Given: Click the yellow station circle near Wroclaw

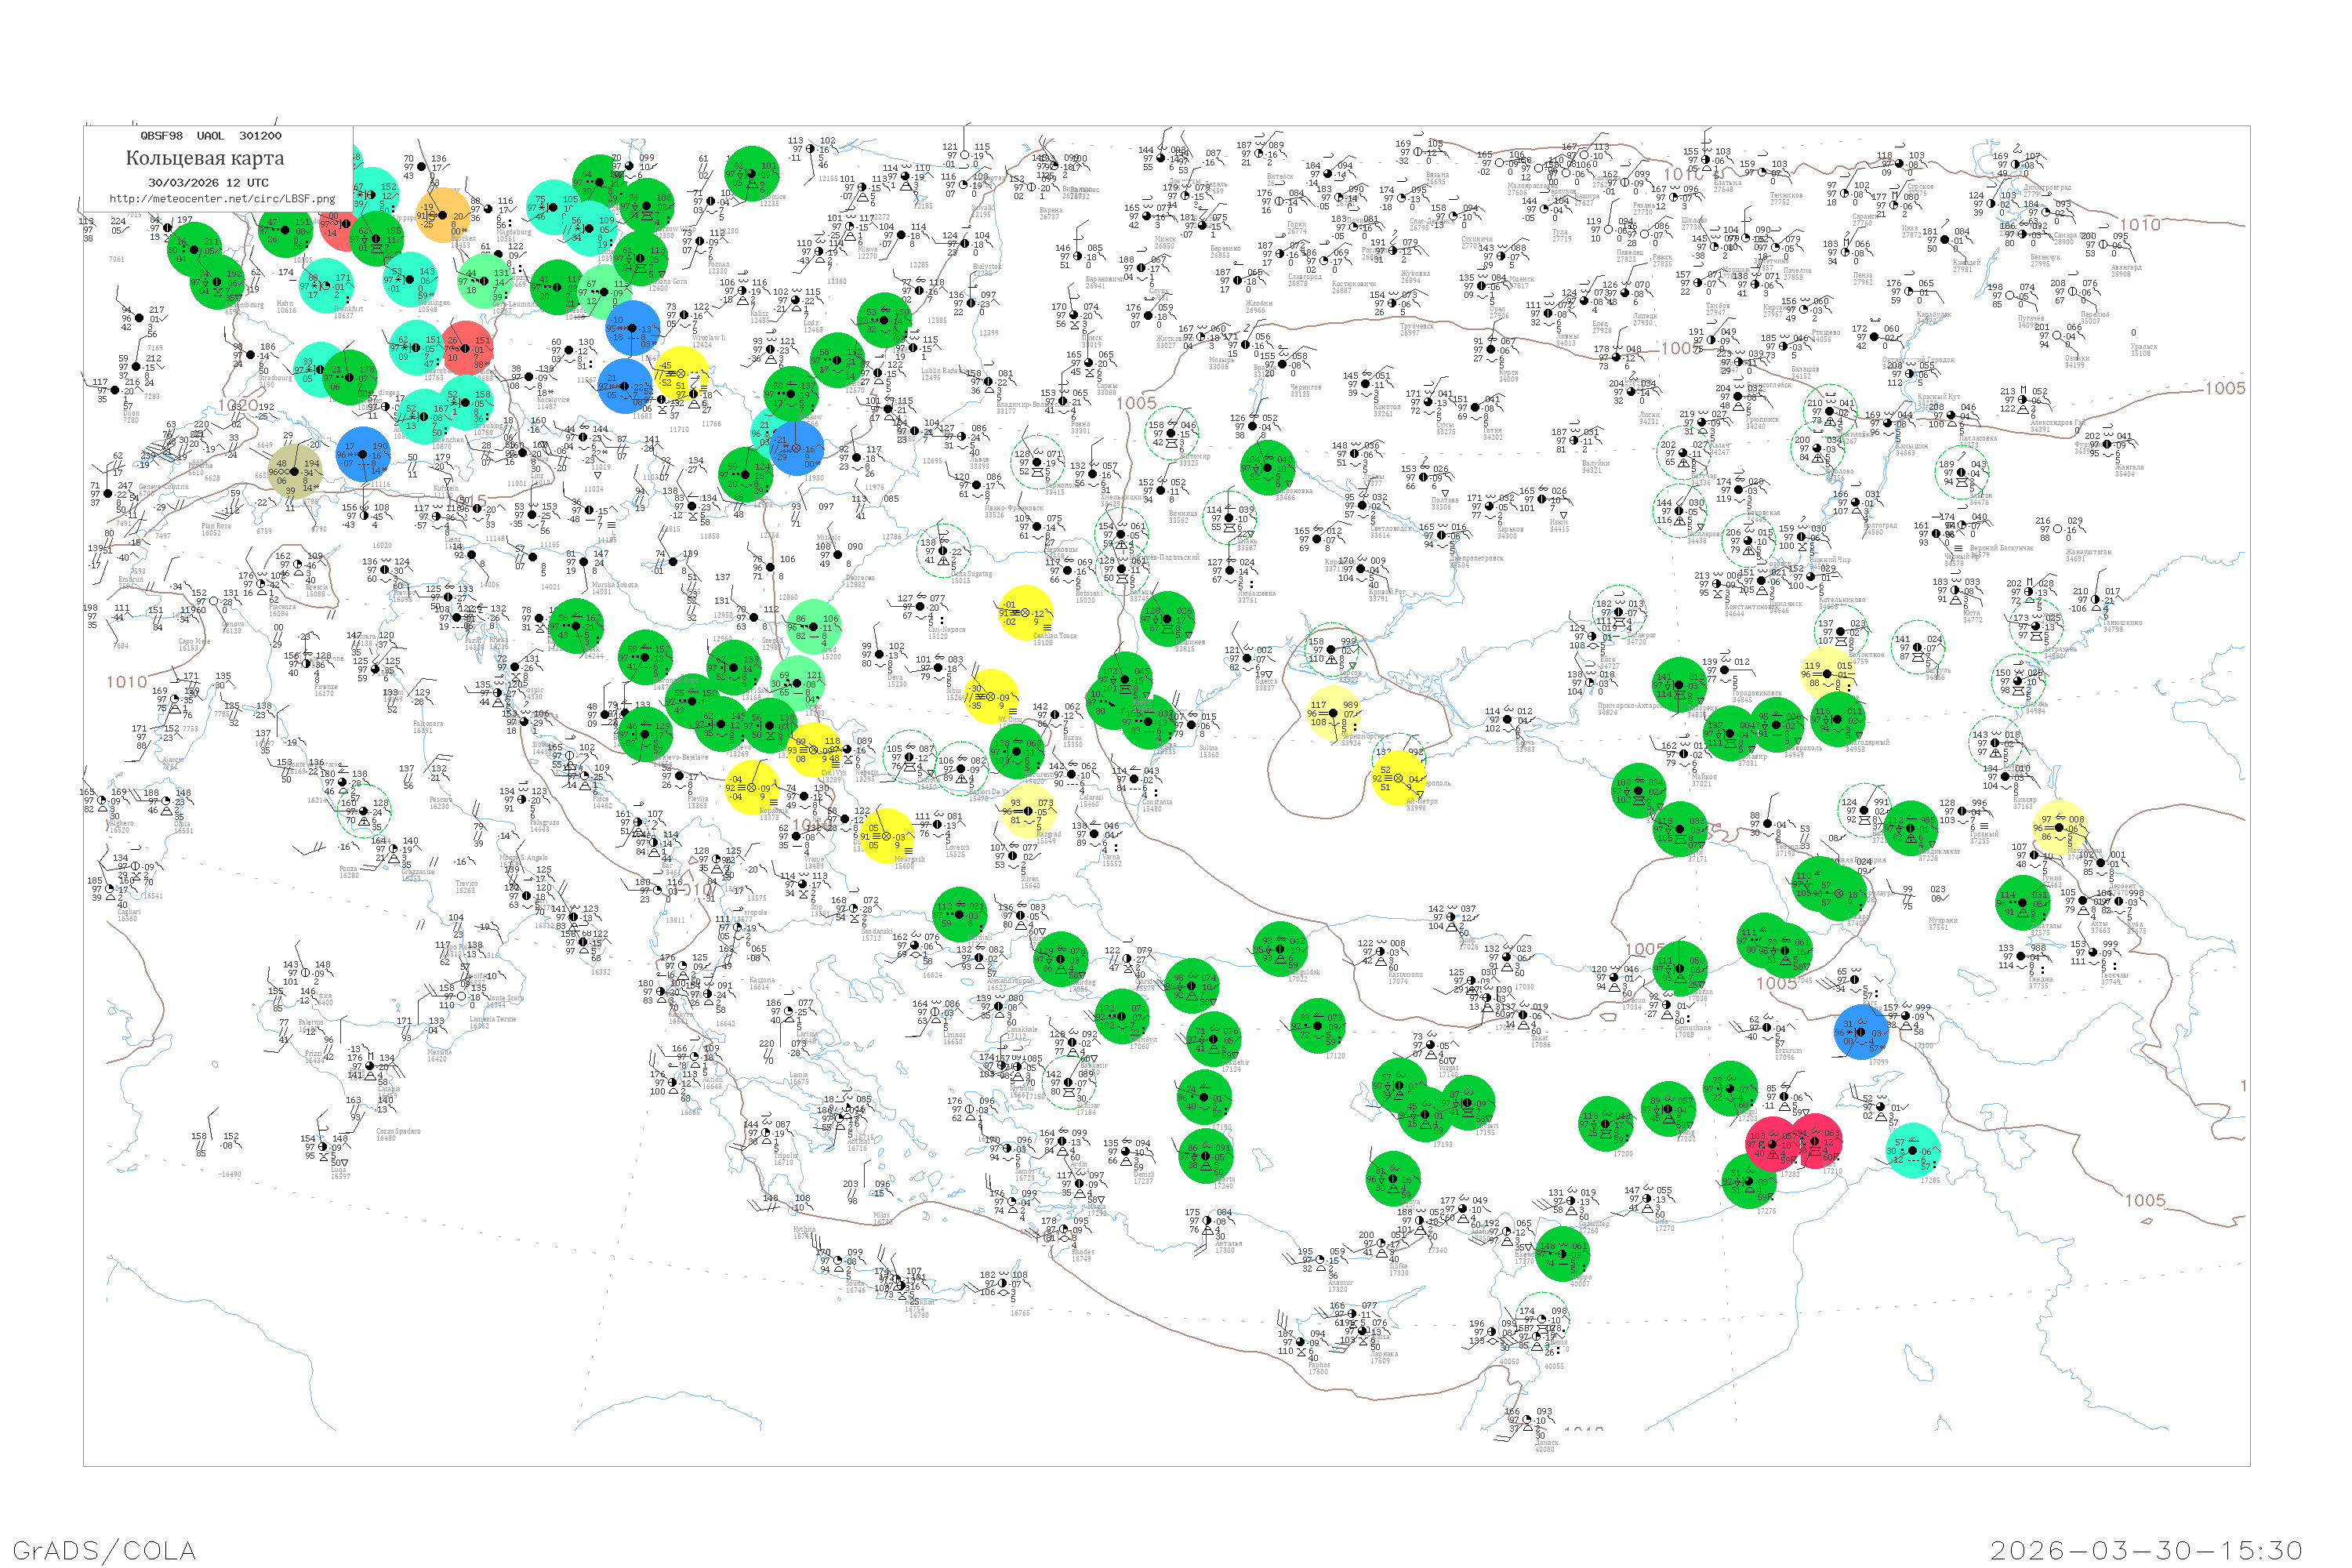Looking at the screenshot, I should point(681,375).
